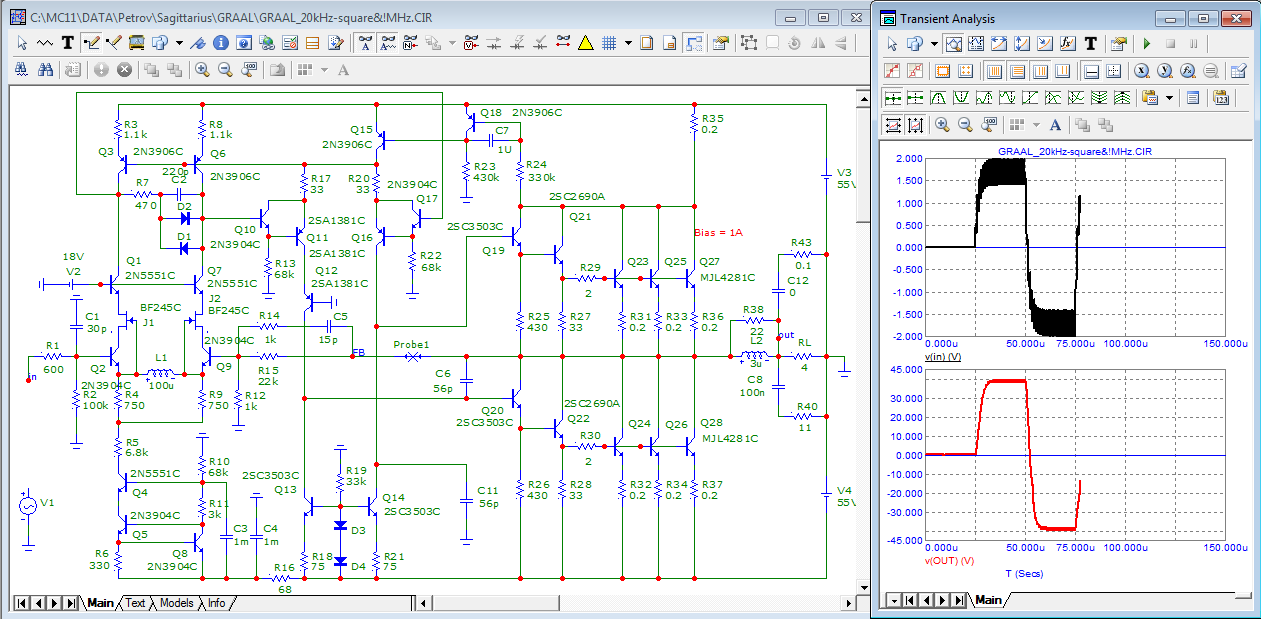Viewport: 1261px width, 619px height.
Task: Select the Peak cursor function icon
Action: tap(939, 98)
